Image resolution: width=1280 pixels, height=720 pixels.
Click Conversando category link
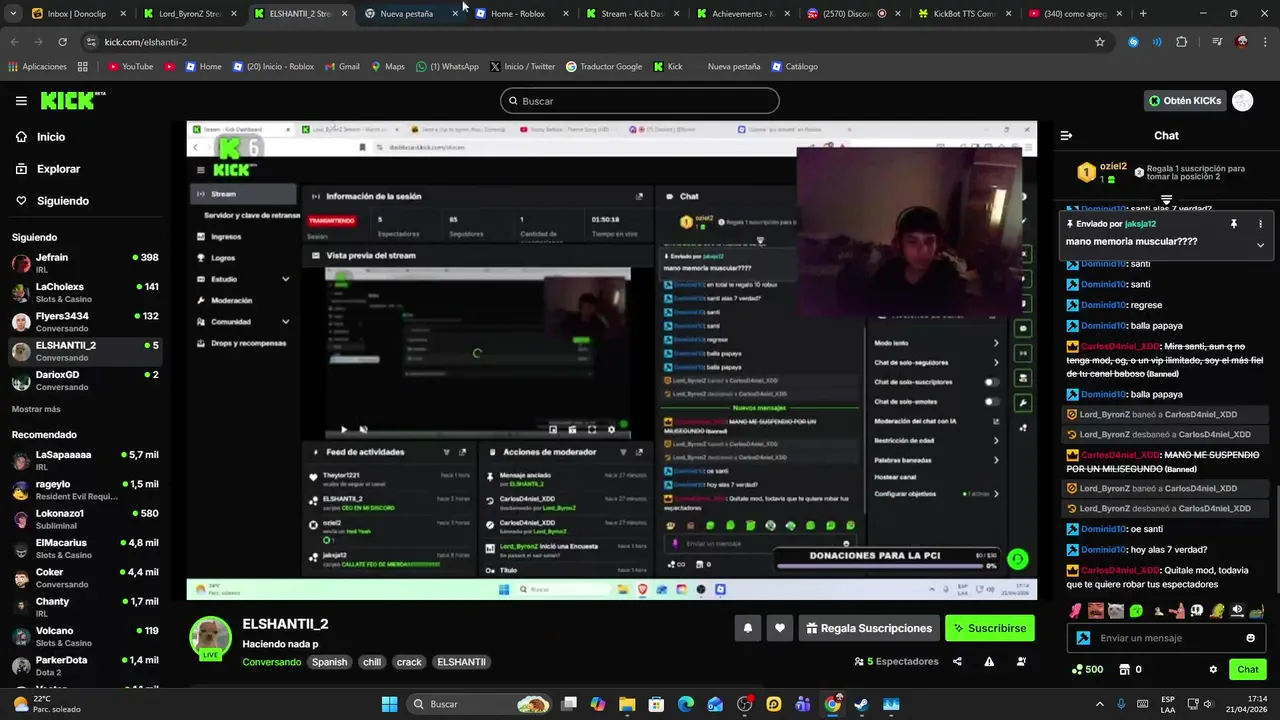[x=271, y=662]
